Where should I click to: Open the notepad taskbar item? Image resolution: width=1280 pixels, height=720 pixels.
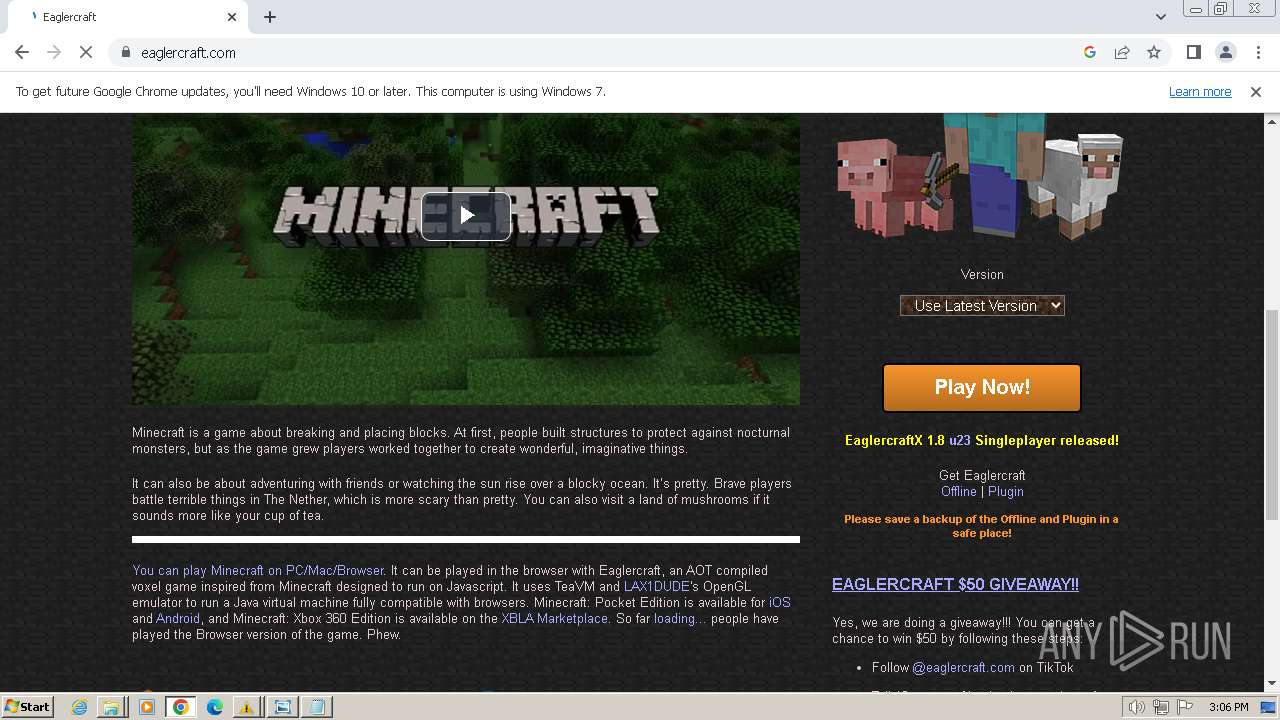[317, 707]
